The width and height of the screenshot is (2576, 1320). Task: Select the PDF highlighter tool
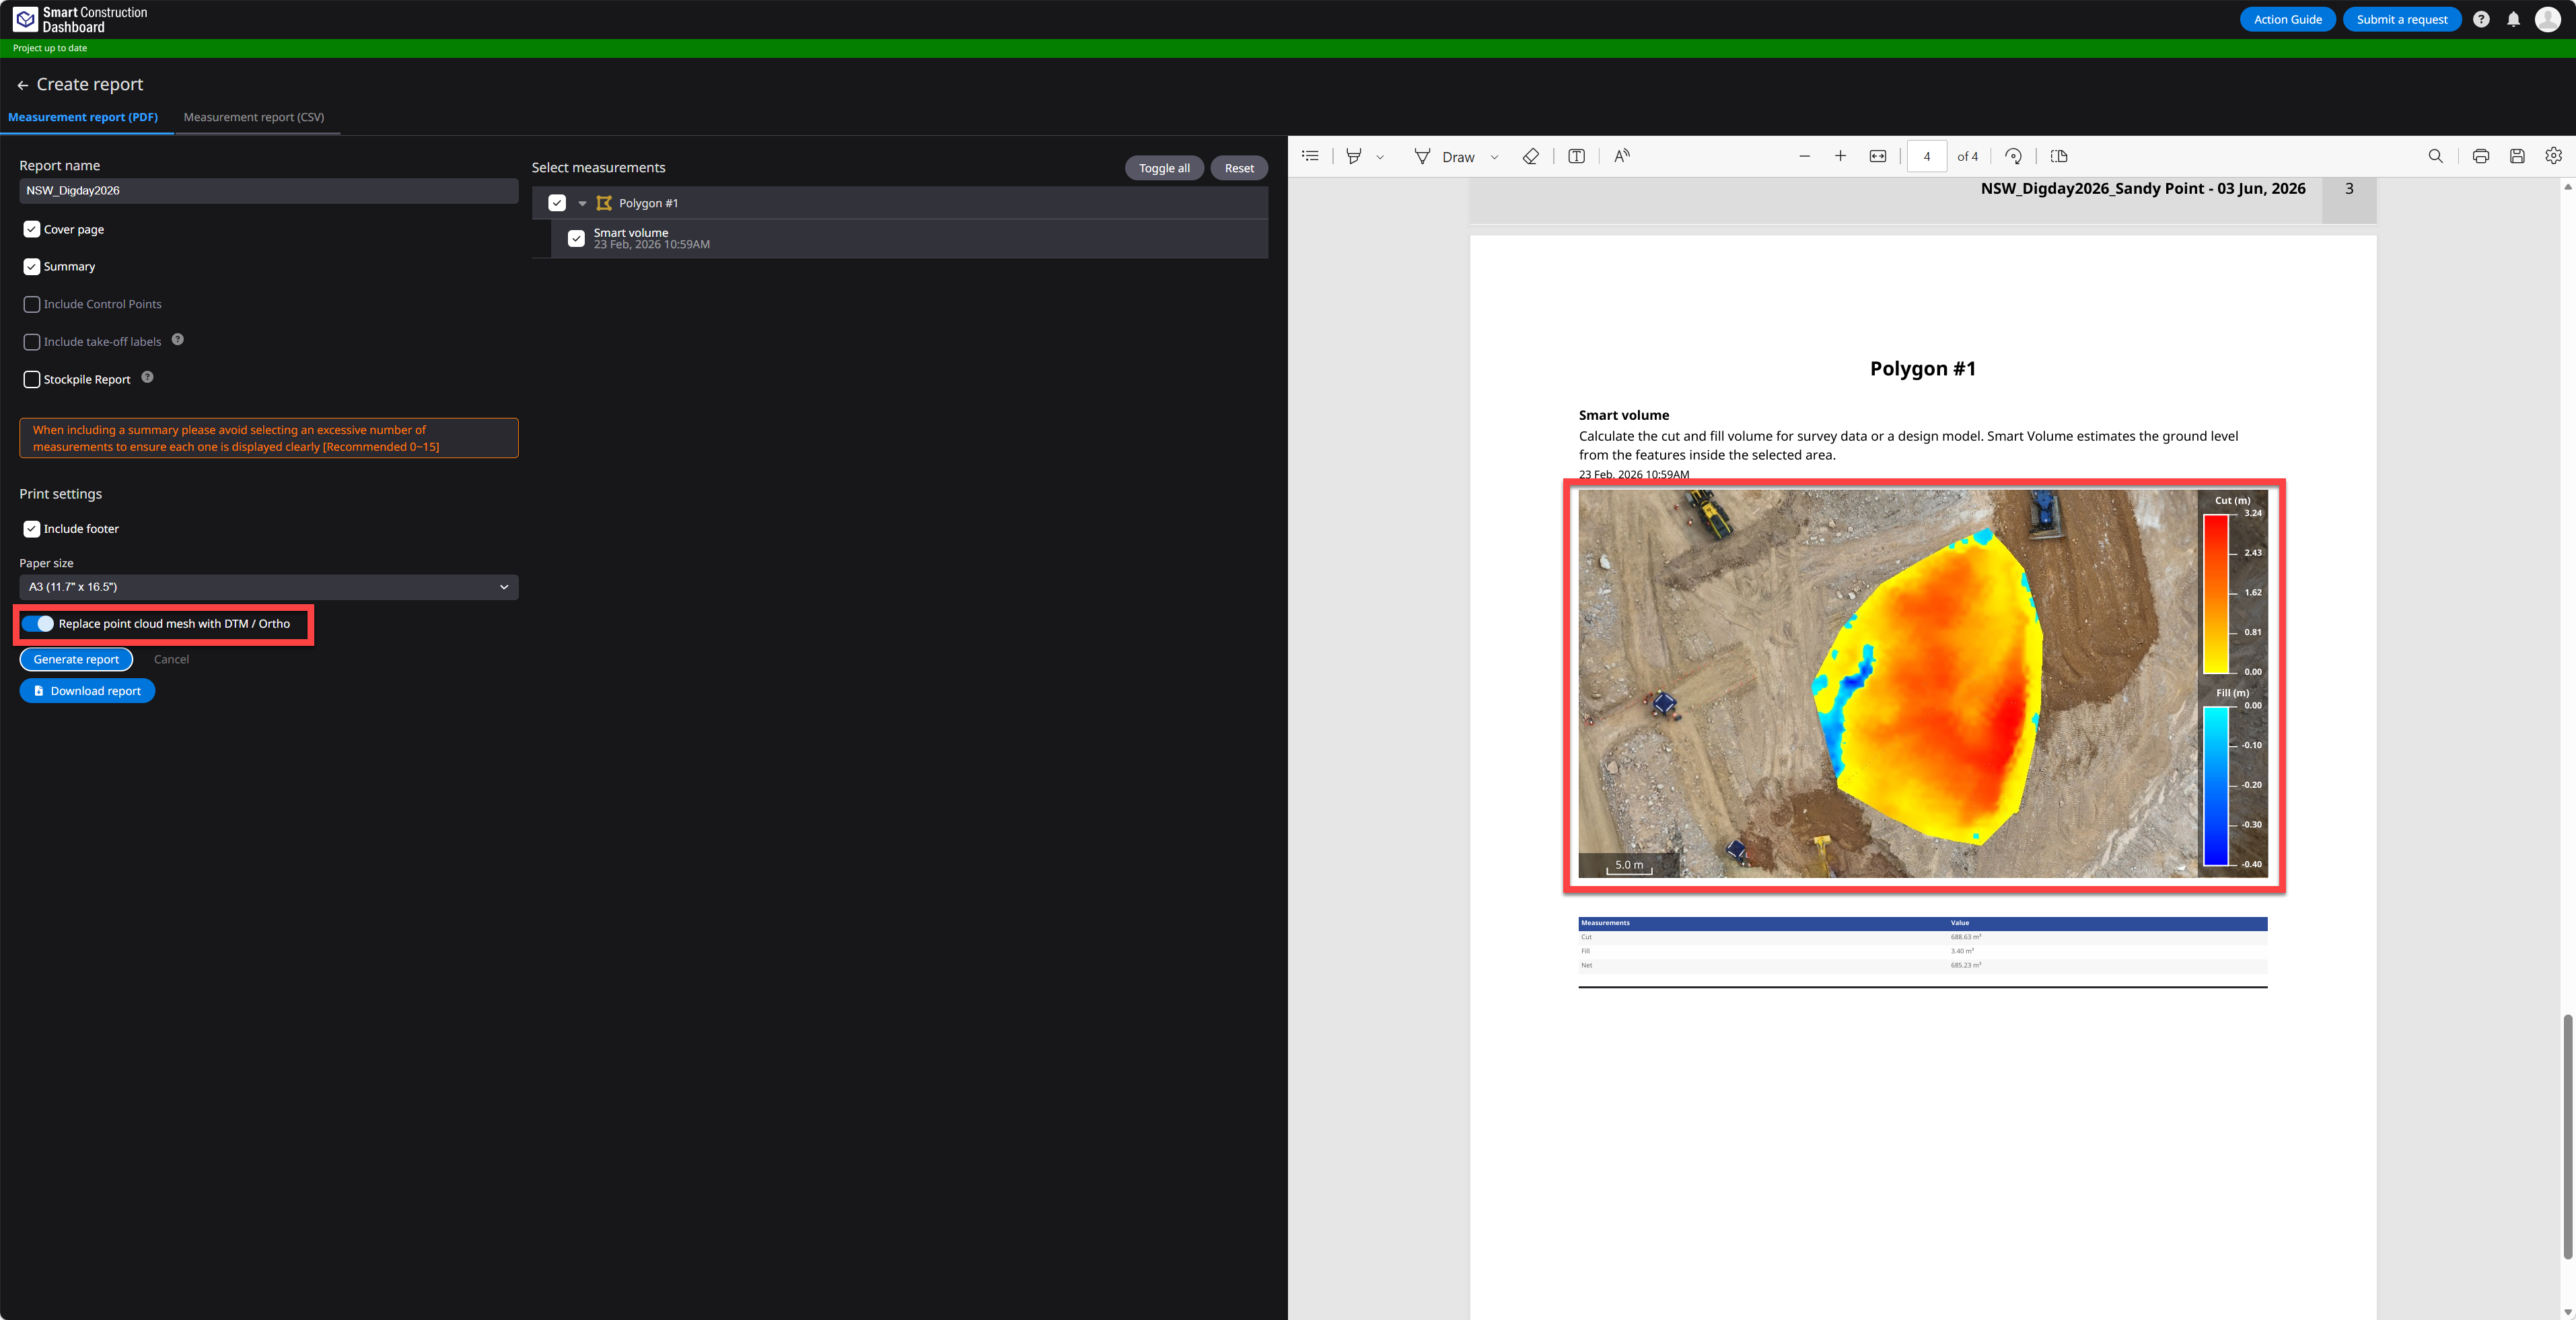click(x=1353, y=156)
